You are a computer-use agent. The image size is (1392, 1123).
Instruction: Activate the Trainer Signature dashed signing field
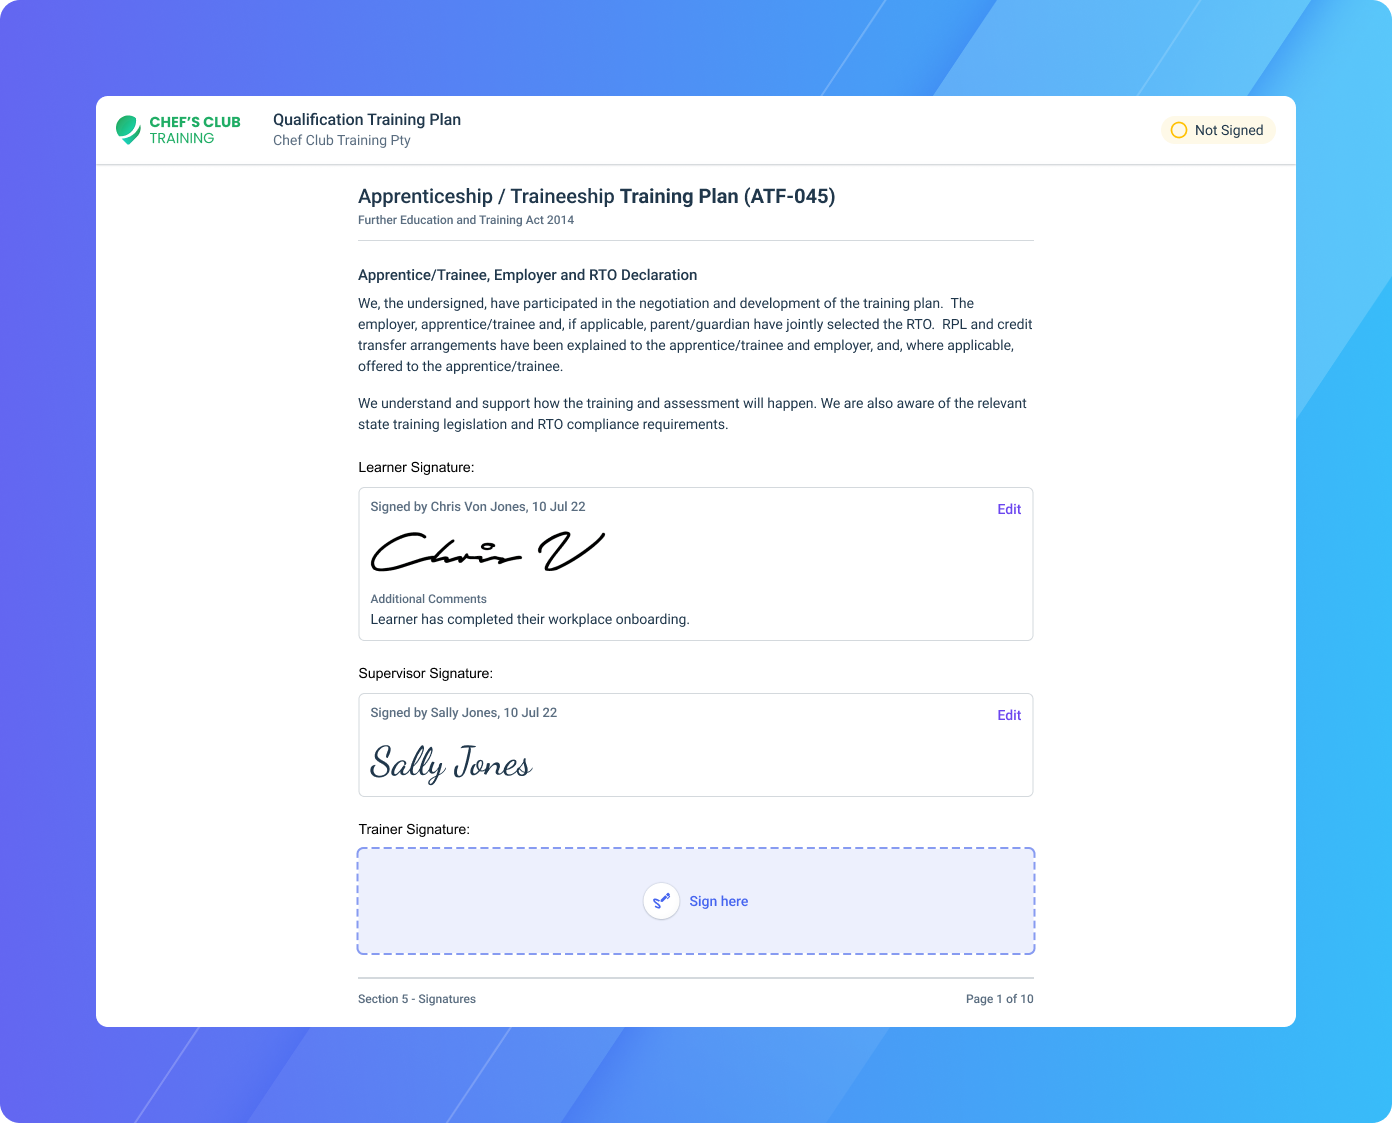pyautogui.click(x=696, y=900)
